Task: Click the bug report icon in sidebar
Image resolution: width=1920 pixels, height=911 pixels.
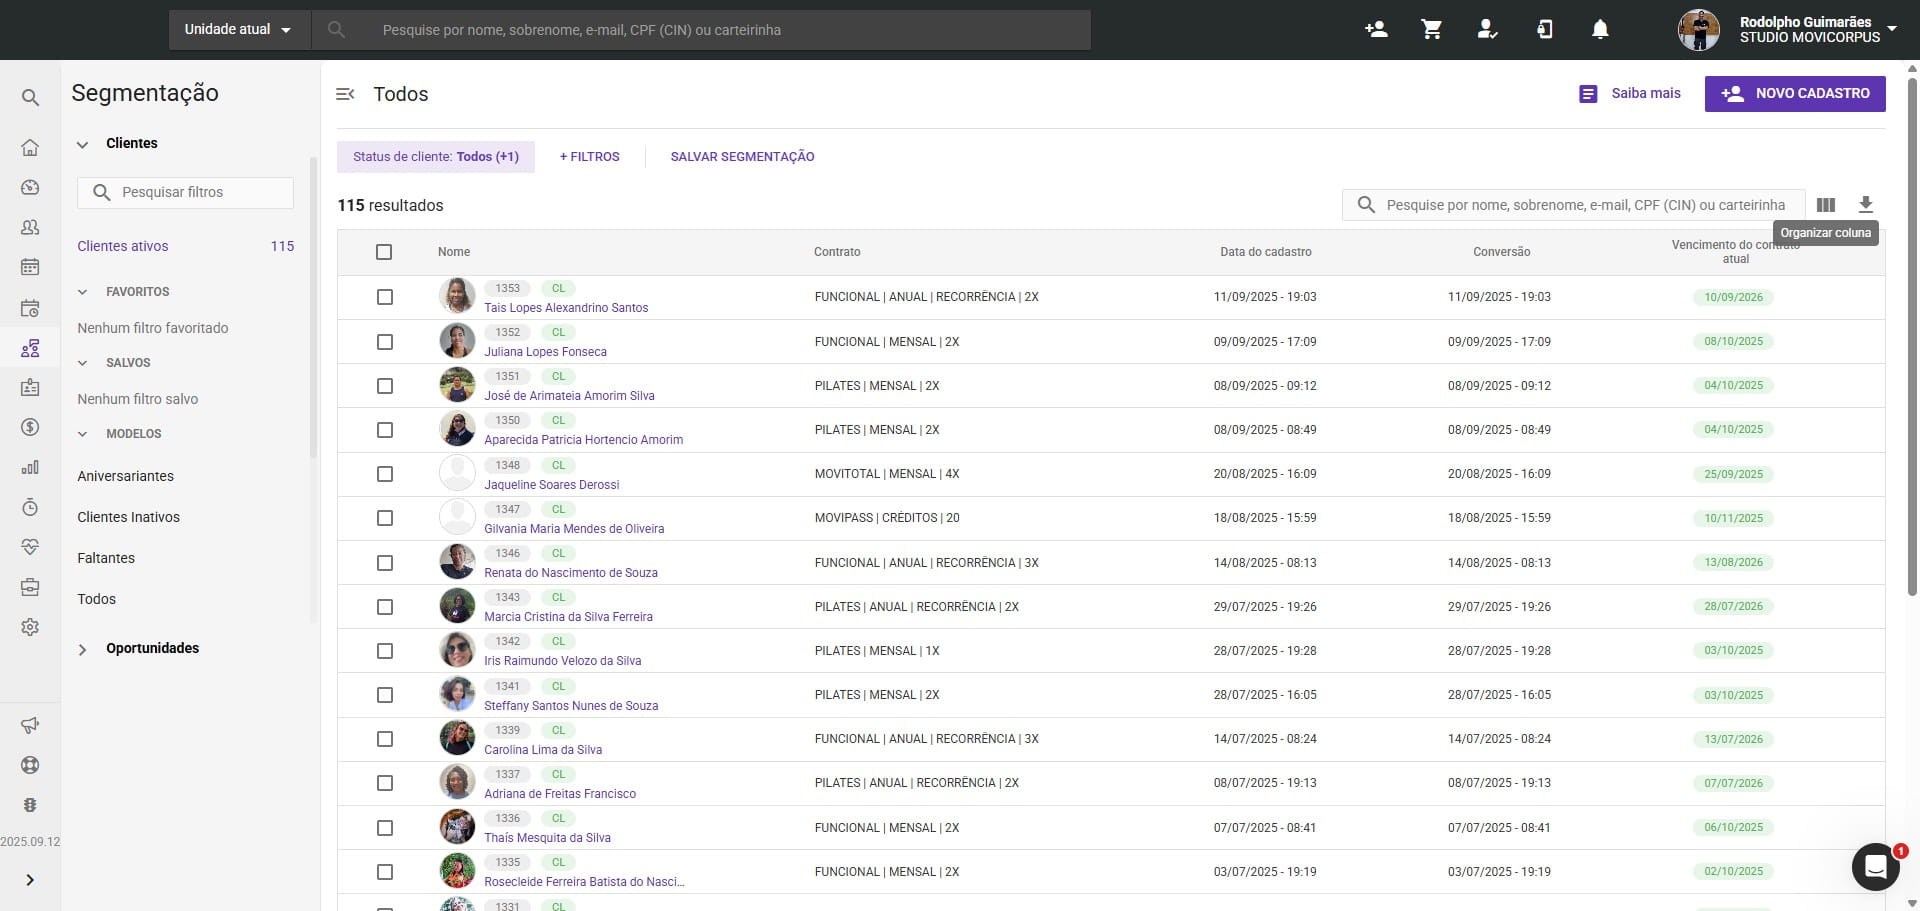Action: tap(30, 805)
